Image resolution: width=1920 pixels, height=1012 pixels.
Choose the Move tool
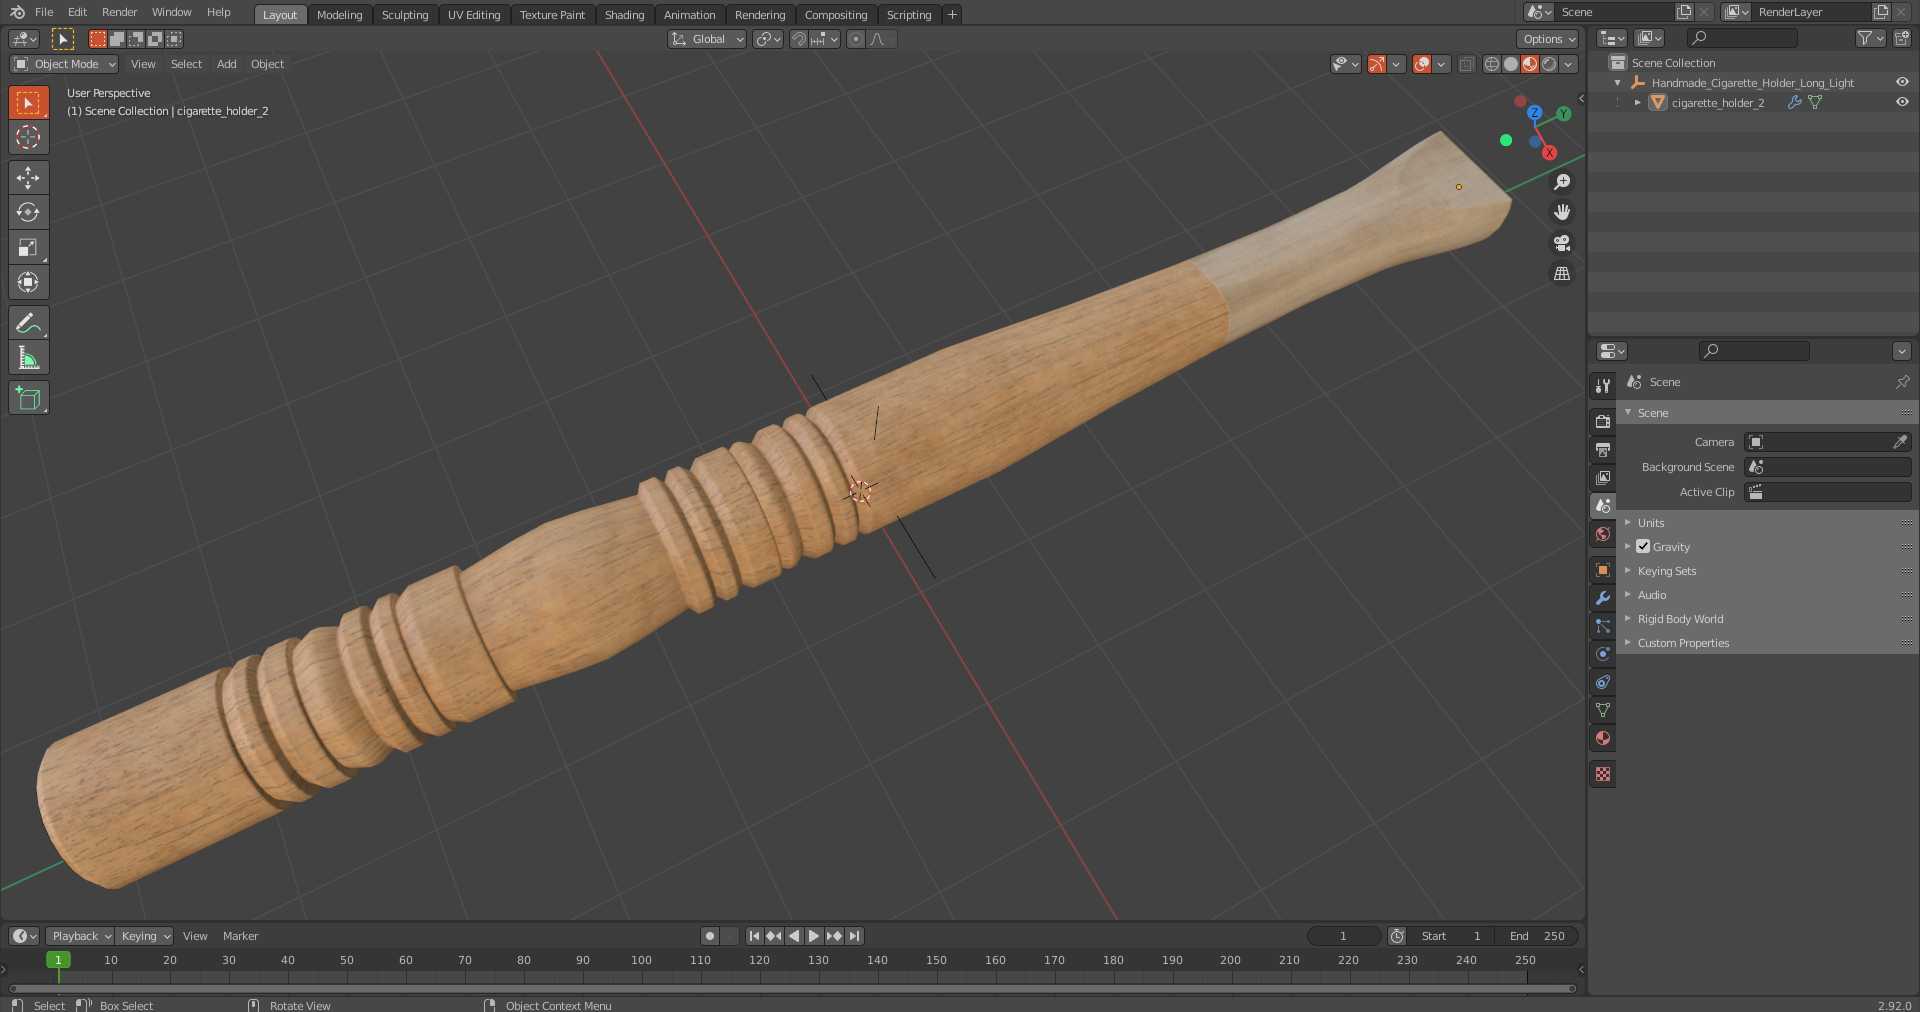(28, 177)
